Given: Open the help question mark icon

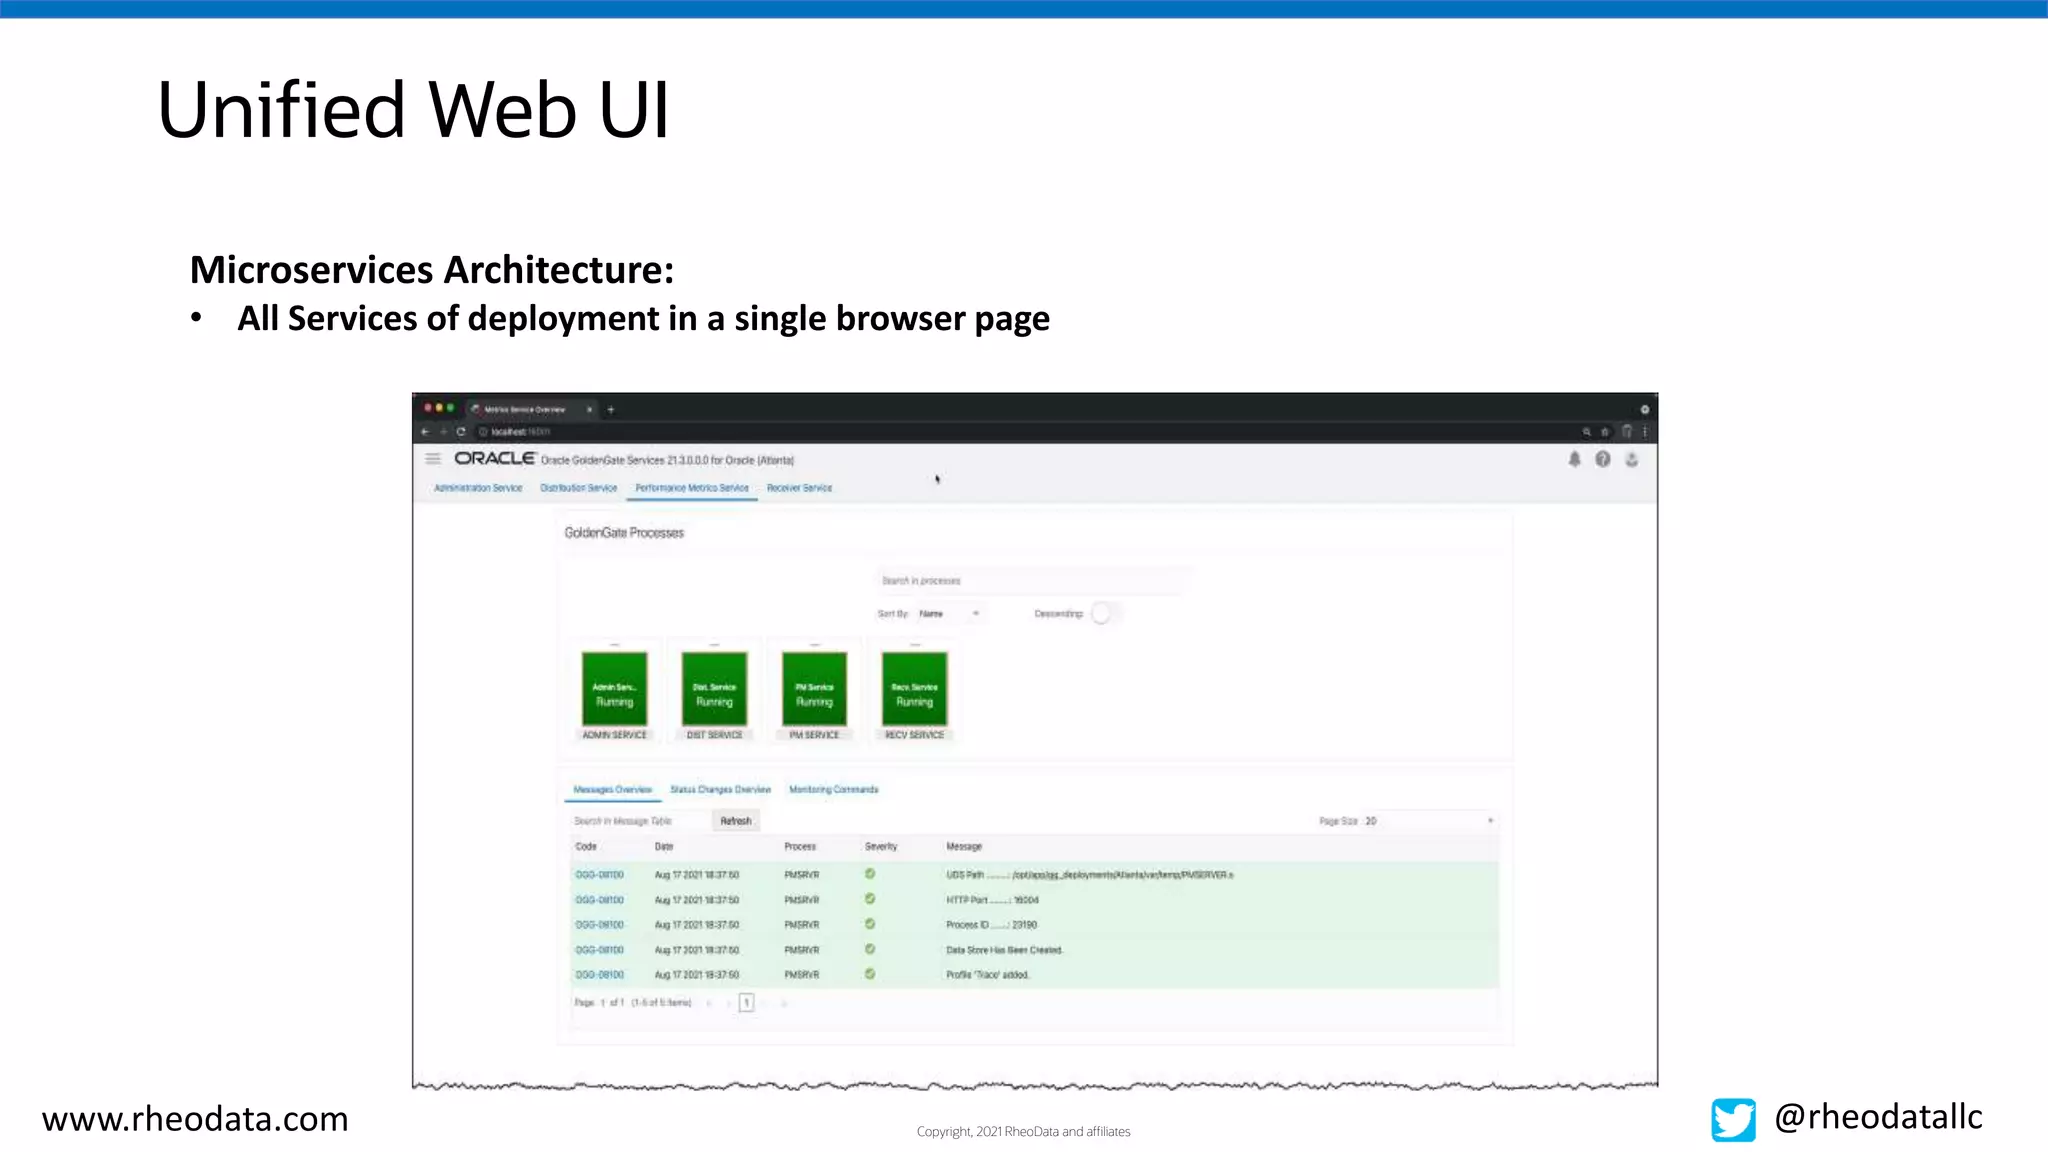Looking at the screenshot, I should (1603, 459).
